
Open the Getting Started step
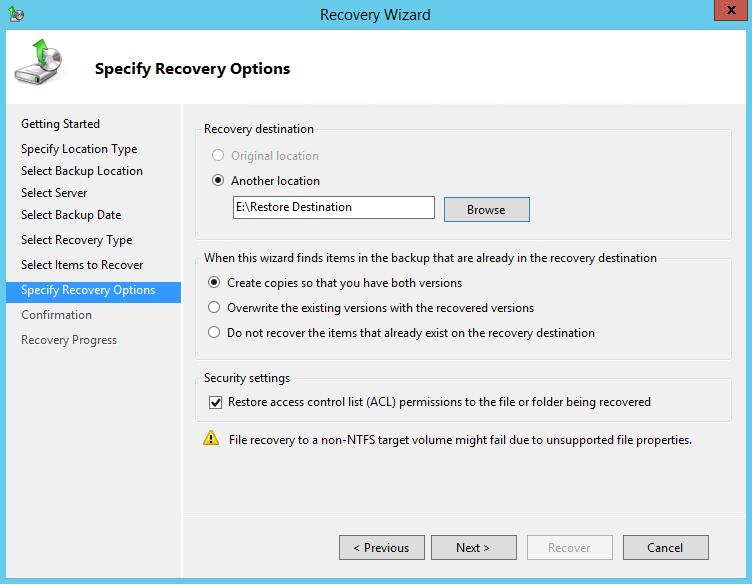click(x=60, y=124)
